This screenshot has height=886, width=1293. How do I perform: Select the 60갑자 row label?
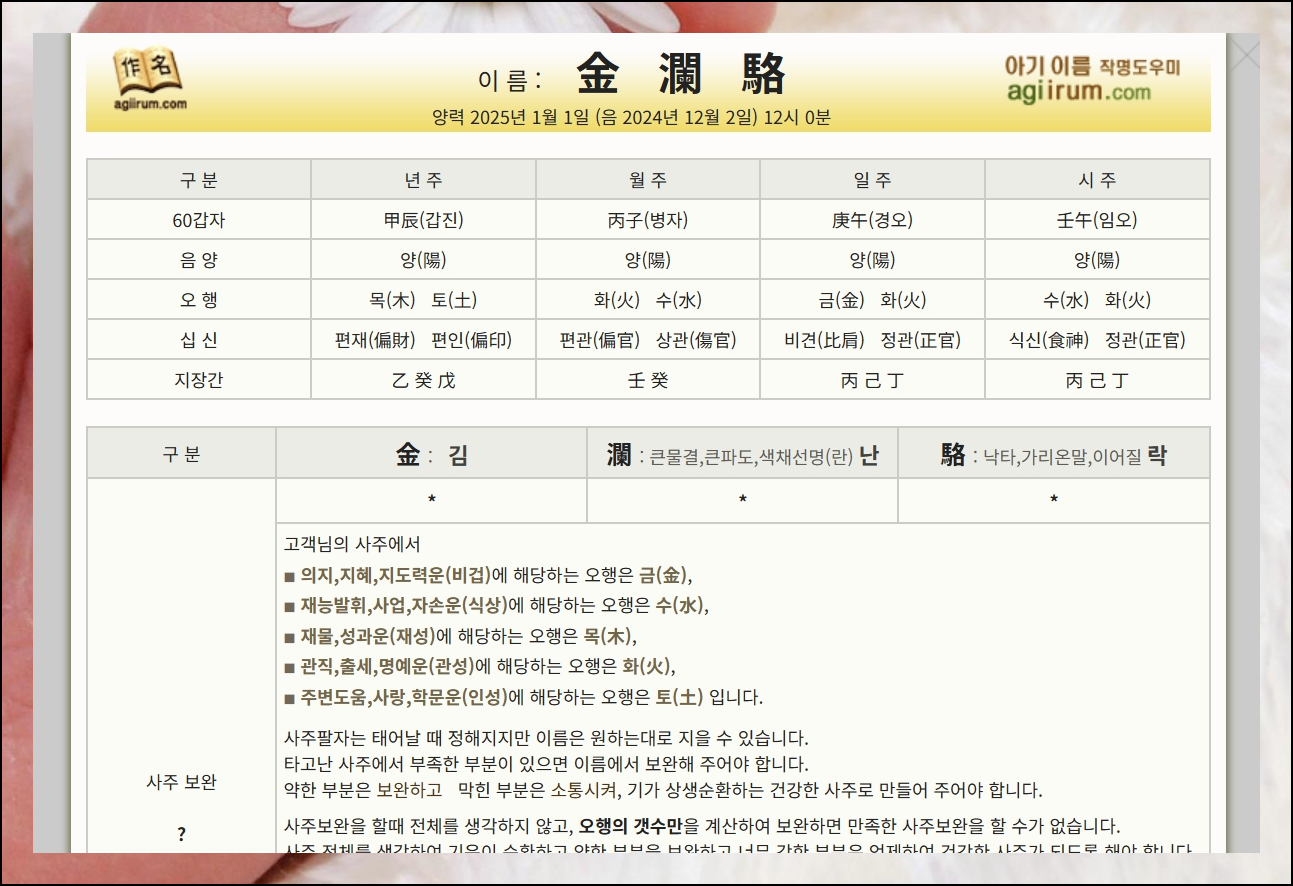point(199,220)
